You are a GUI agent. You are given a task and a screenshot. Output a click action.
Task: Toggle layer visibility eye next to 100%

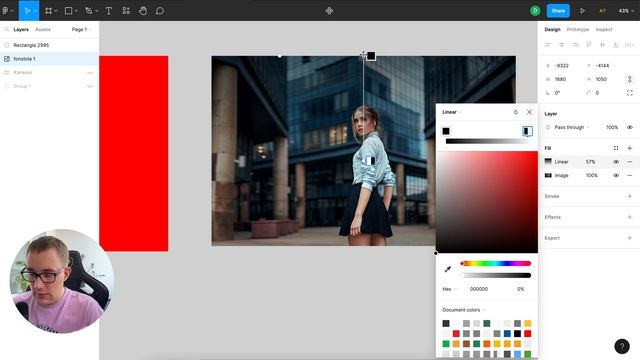click(x=630, y=127)
